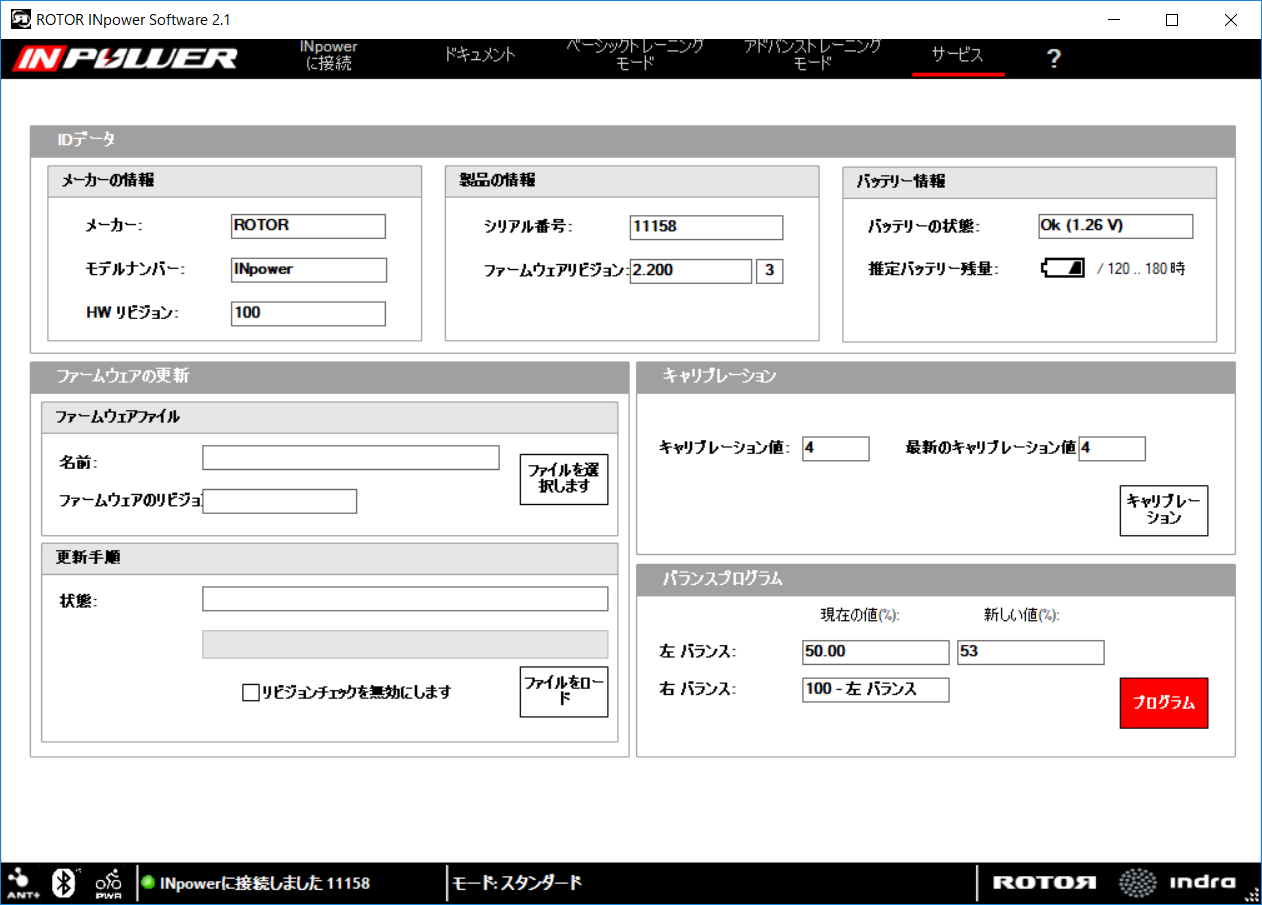This screenshot has height=905, width=1262.
Task: Click the キャリブレーション値 field
Action: (835, 448)
